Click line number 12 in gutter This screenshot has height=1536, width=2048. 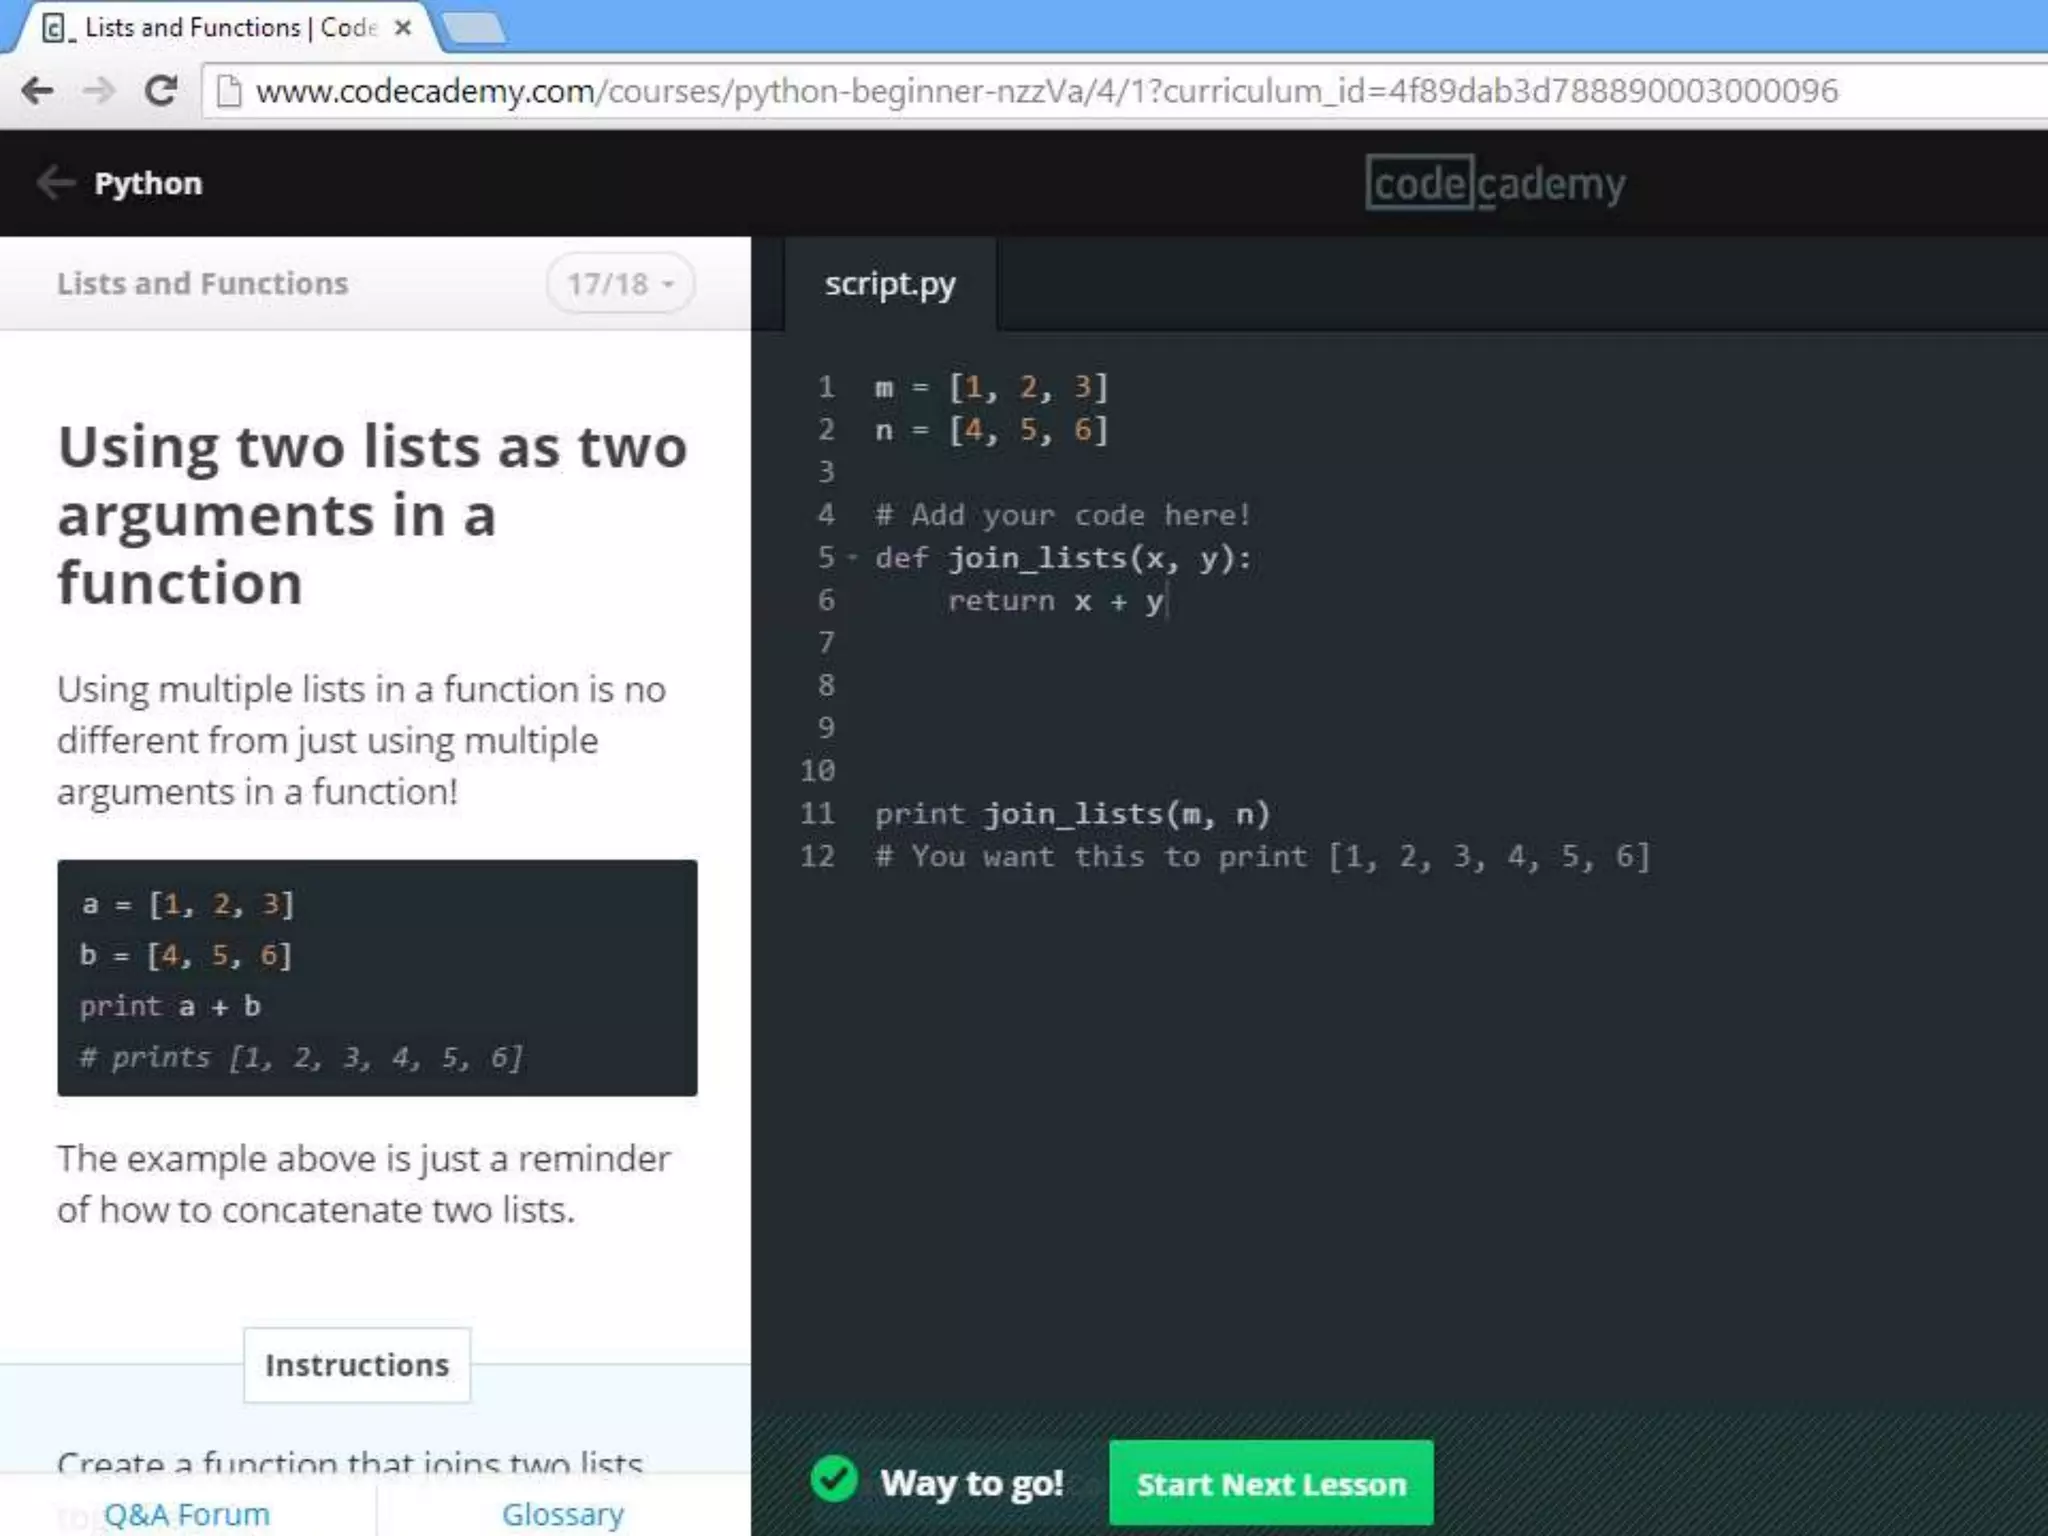[x=817, y=857]
